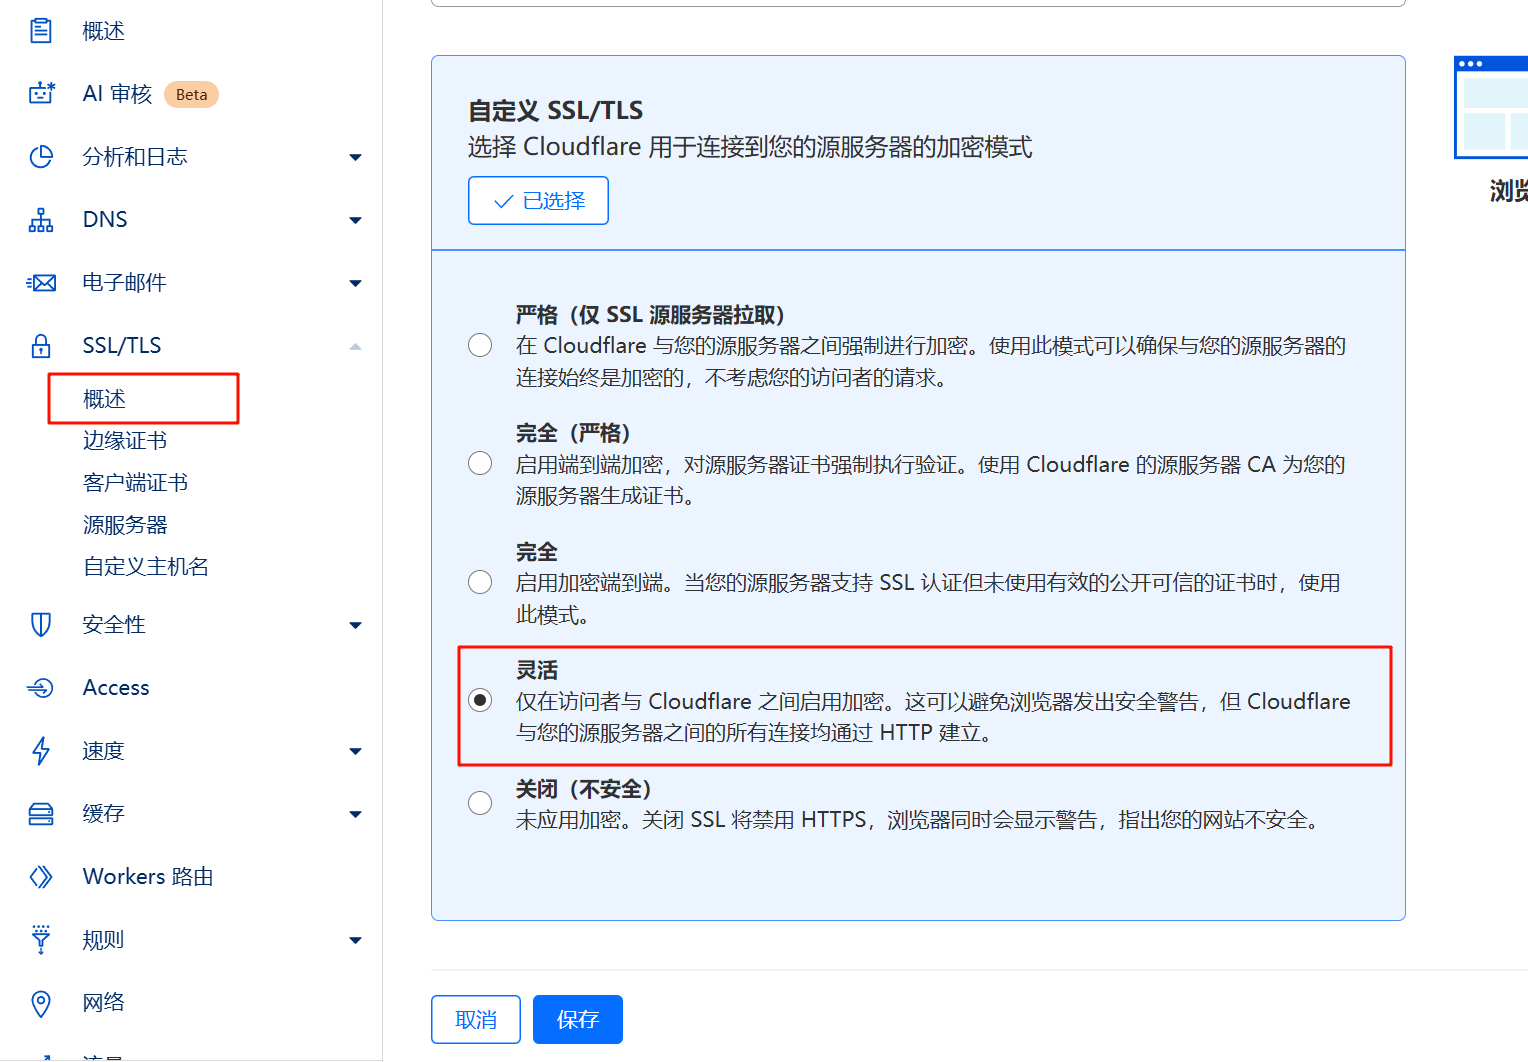Click the browser window illustration thumbnail
The width and height of the screenshot is (1528, 1062).
pos(1491,107)
